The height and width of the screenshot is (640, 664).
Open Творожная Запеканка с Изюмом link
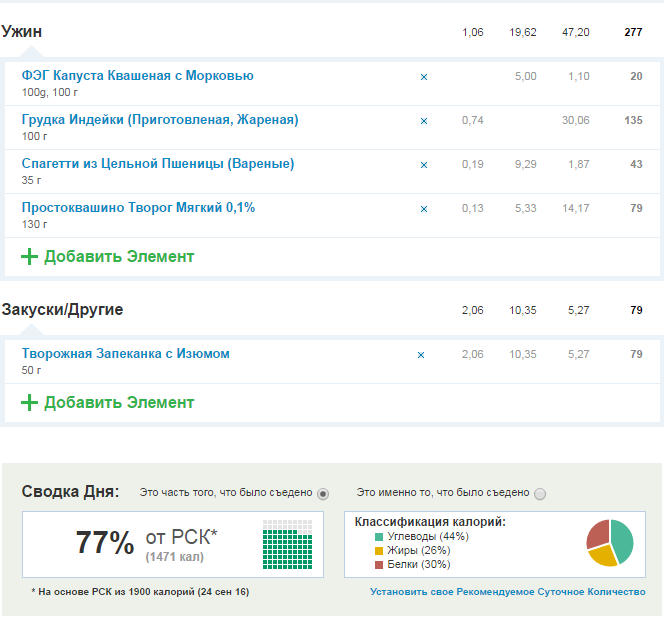125,354
